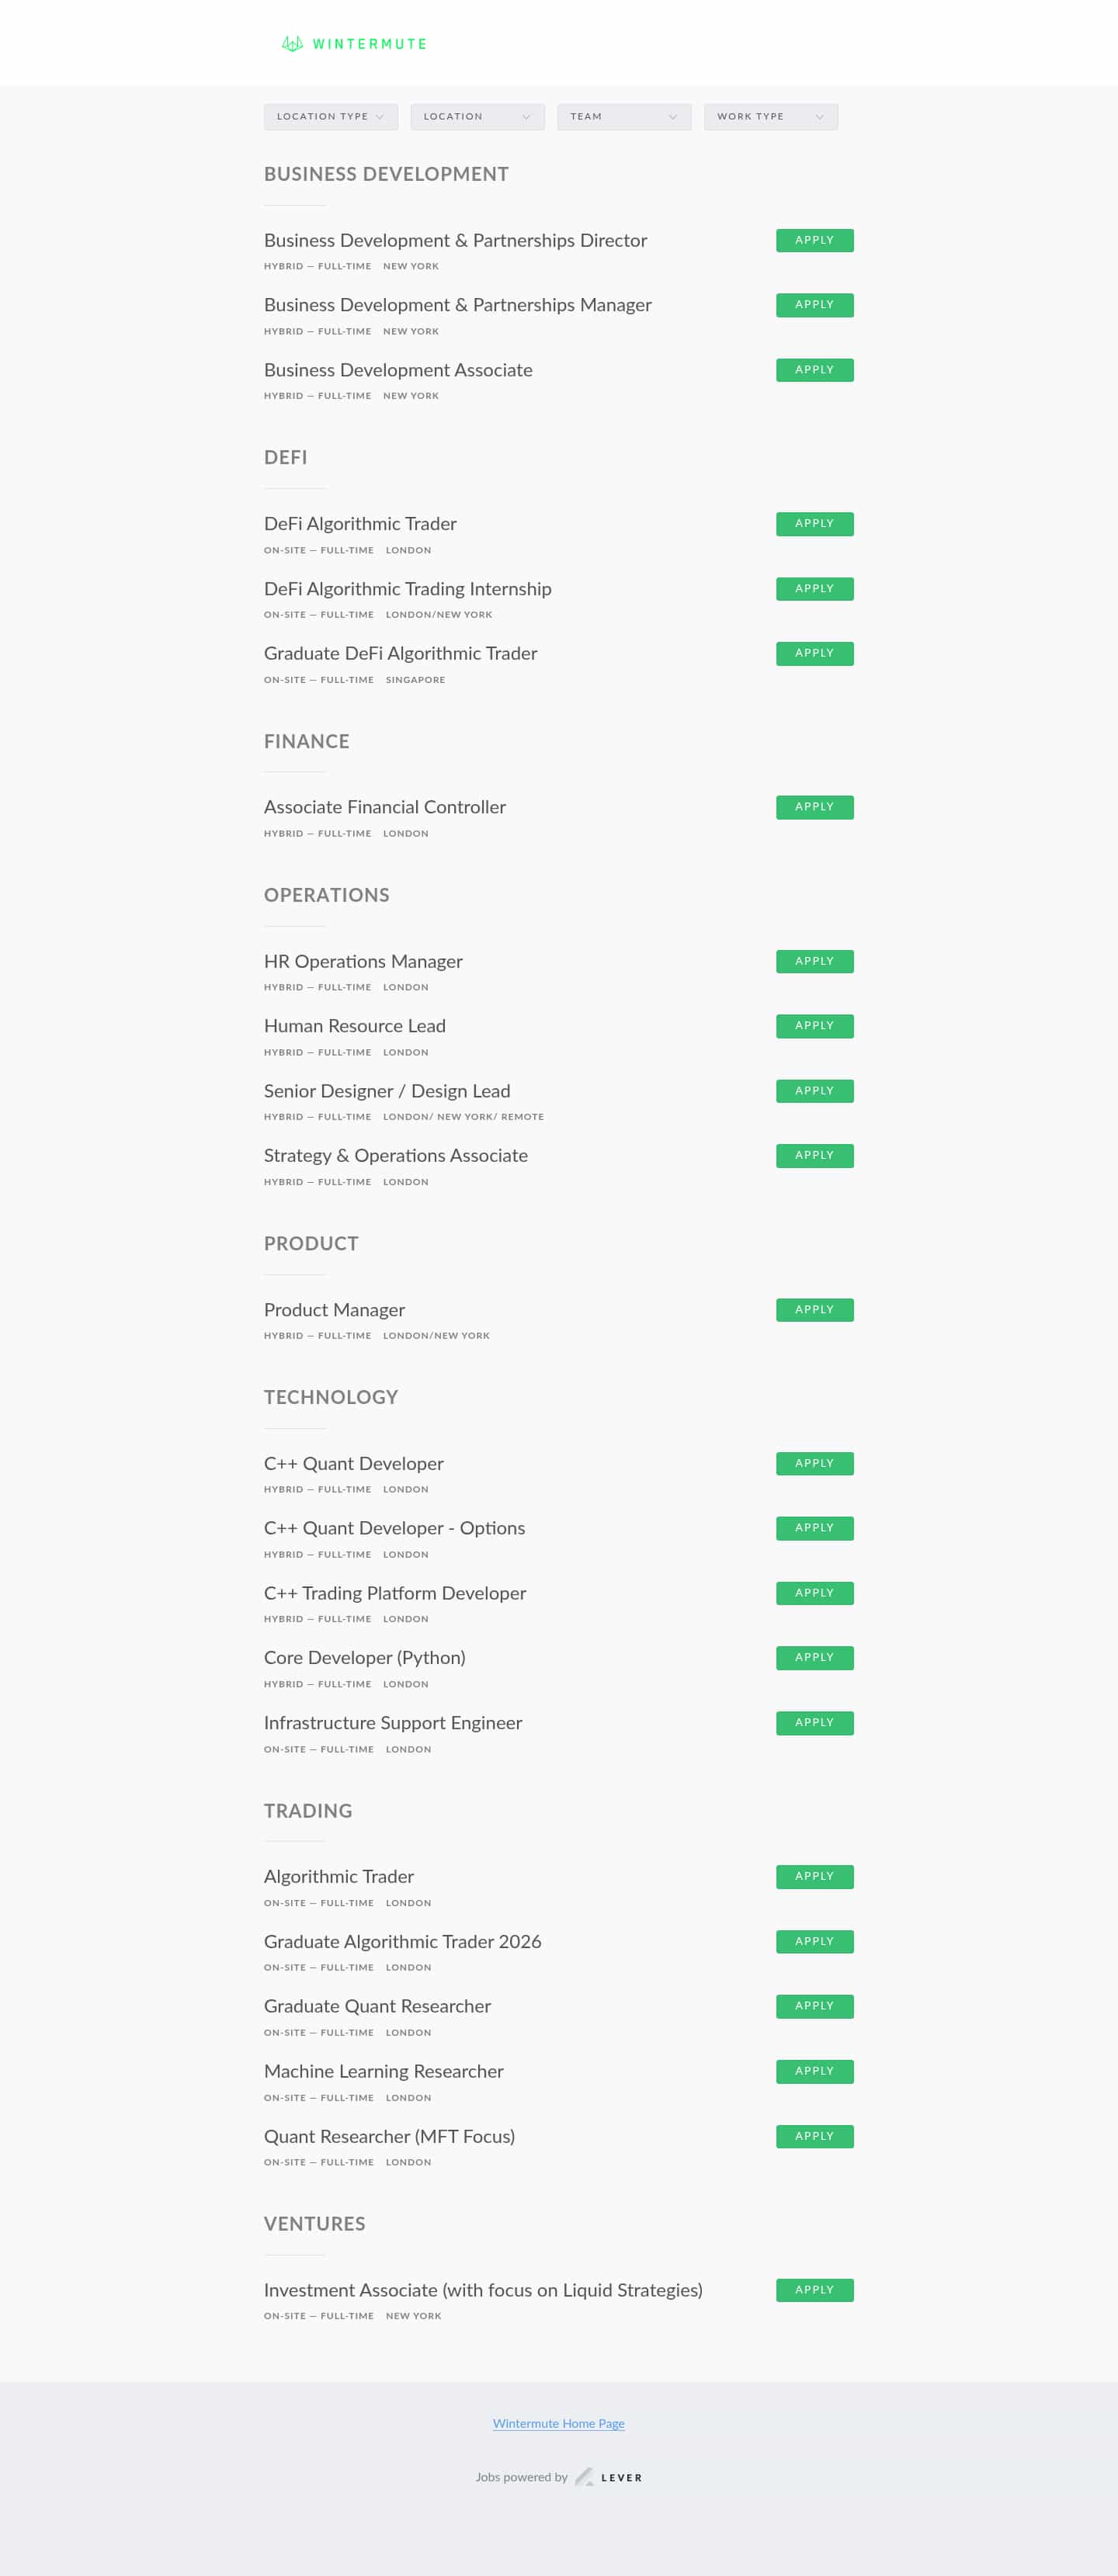Apply for the DeFi Algorithmic Trader role

[x=814, y=523]
